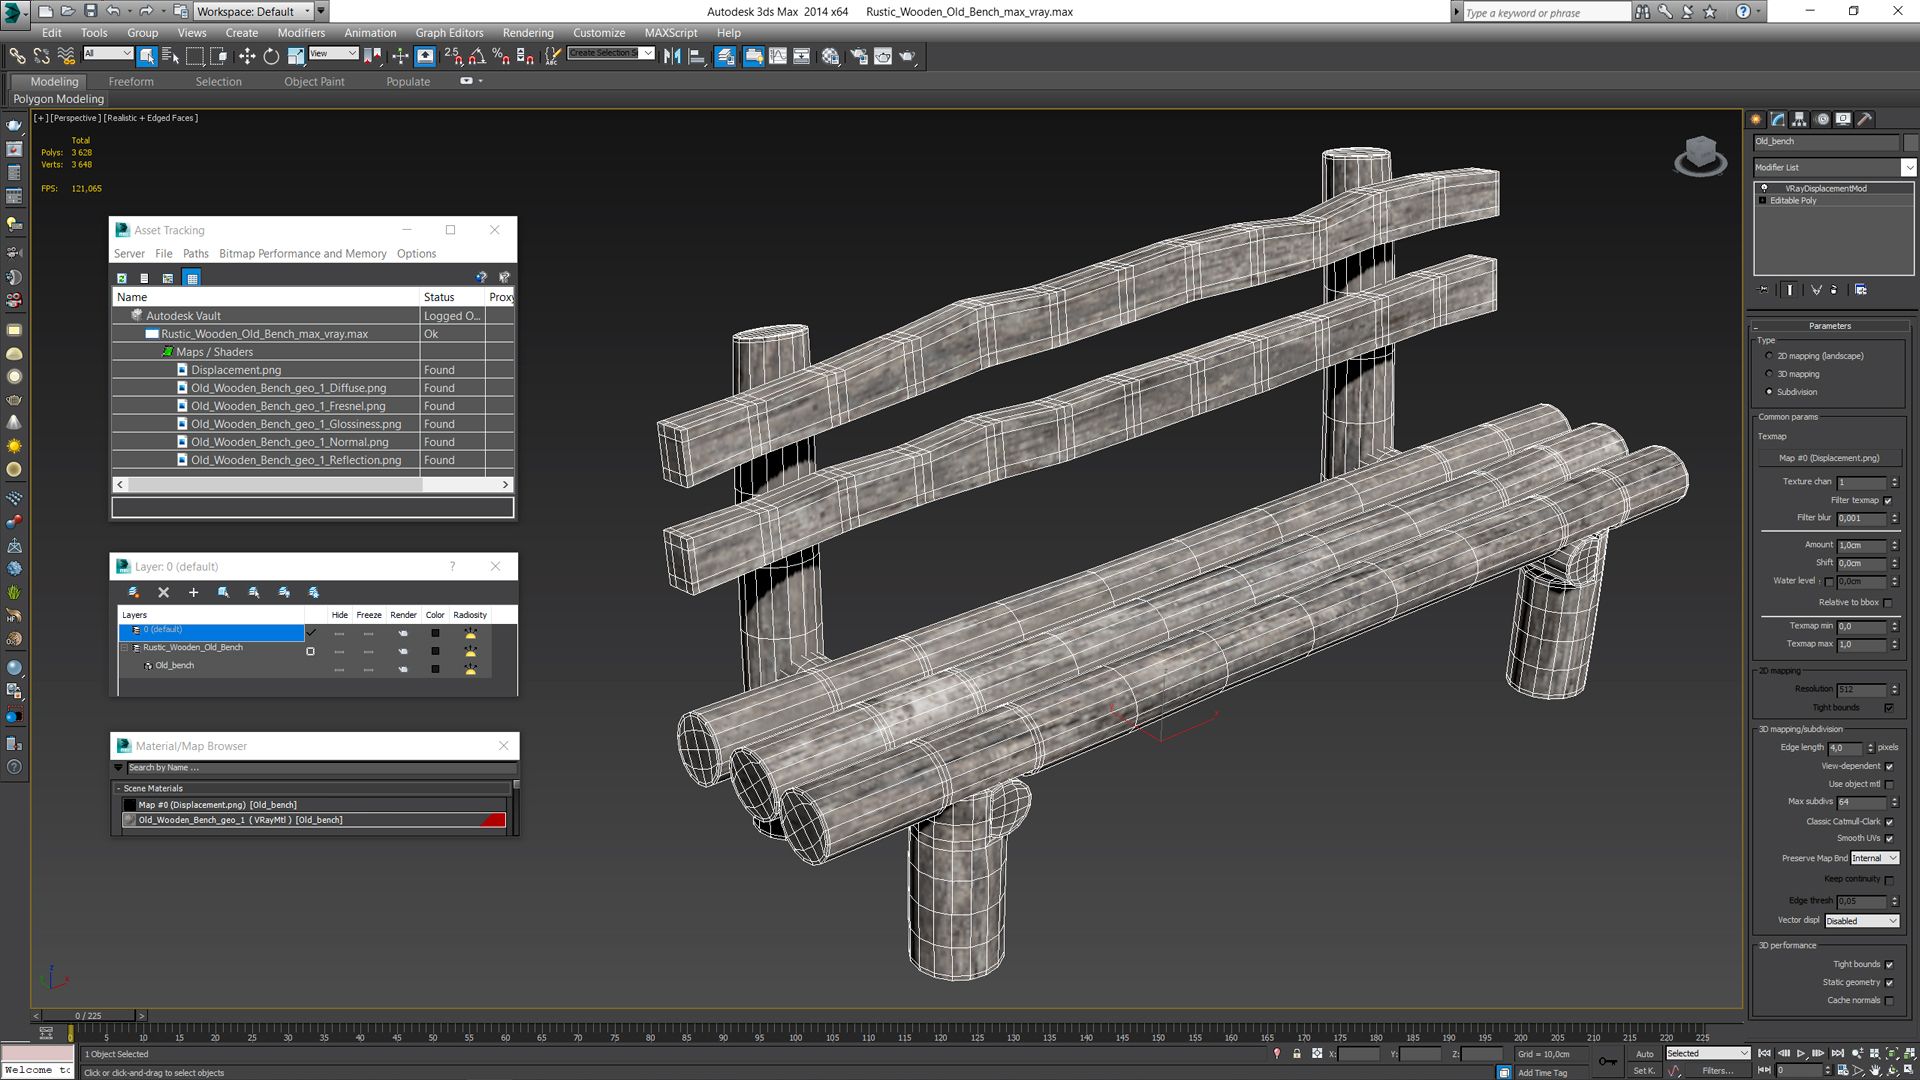Click the Displacement.png asset entry
Screen dimensions: 1920x1080
pyautogui.click(x=235, y=369)
